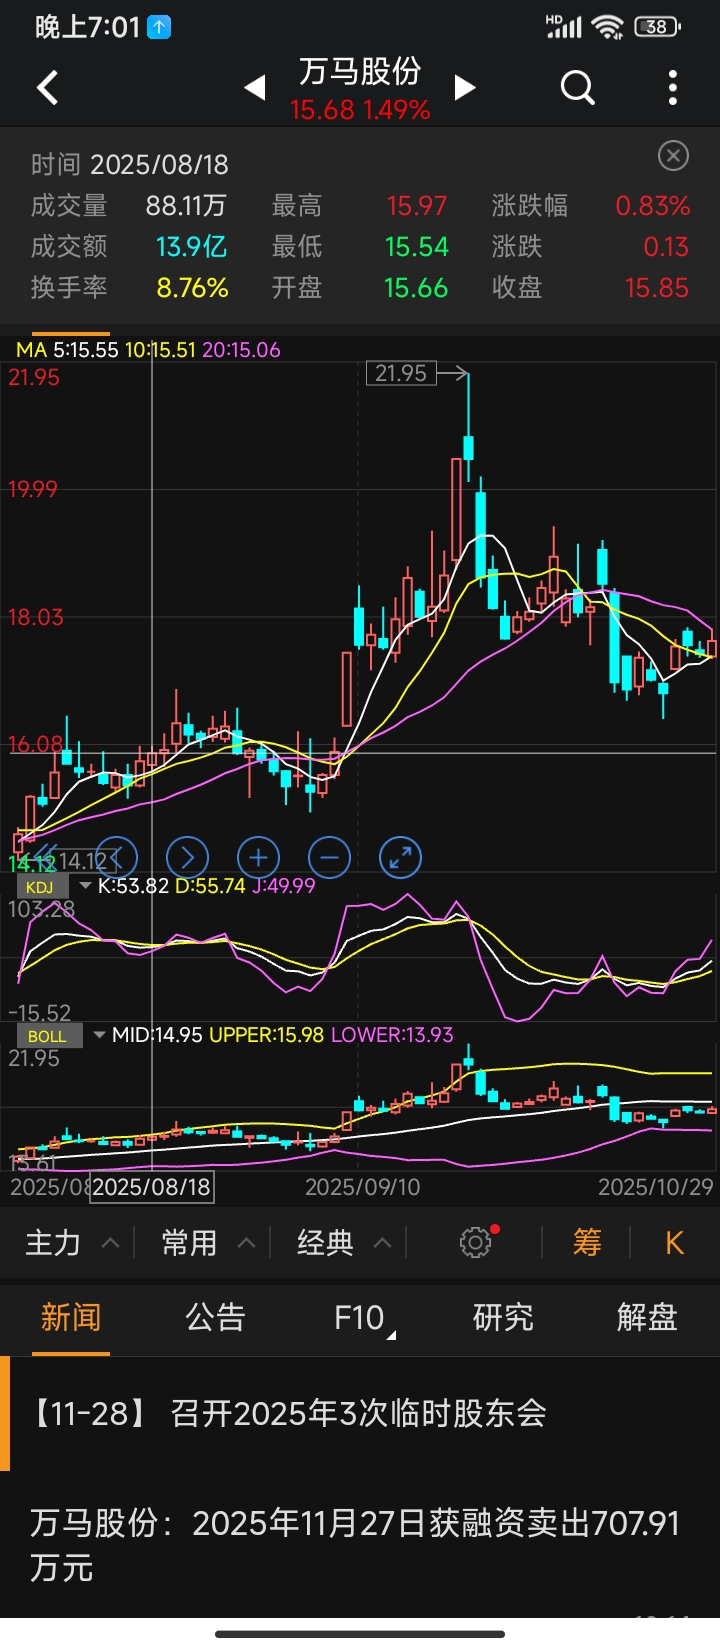The width and height of the screenshot is (720, 1650).
Task: Zoom in chart with plus circle
Action: point(258,857)
